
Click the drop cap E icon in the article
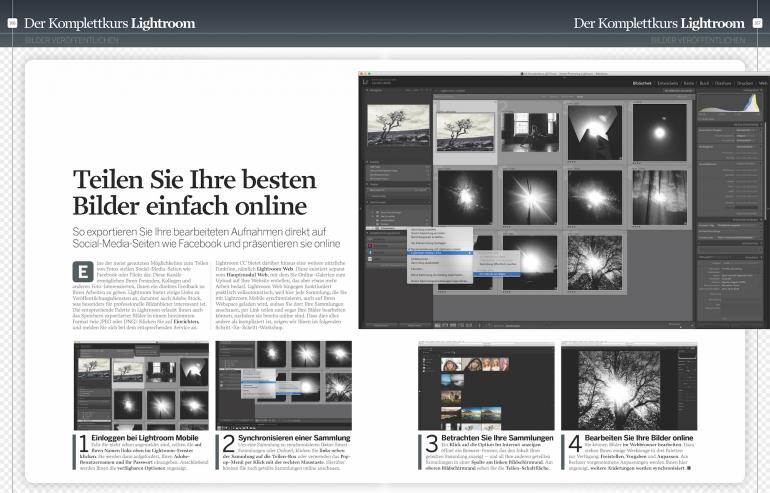[83, 271]
